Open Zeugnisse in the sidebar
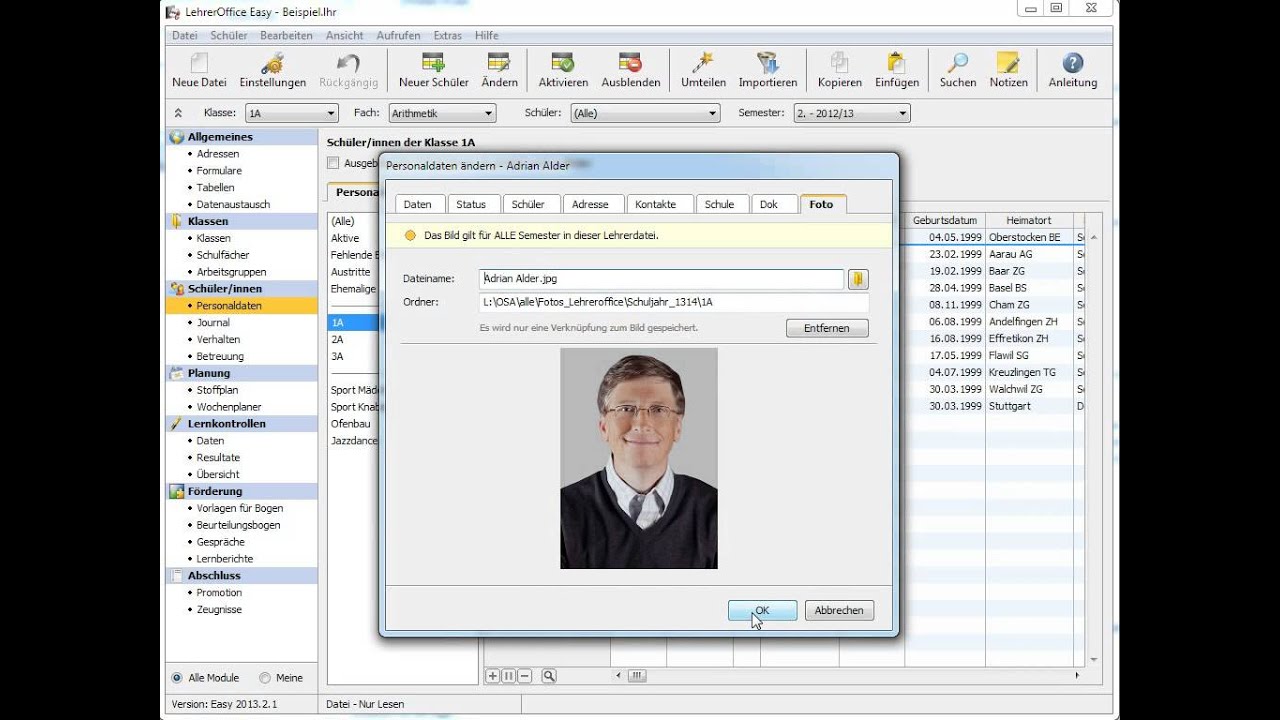 [x=219, y=609]
